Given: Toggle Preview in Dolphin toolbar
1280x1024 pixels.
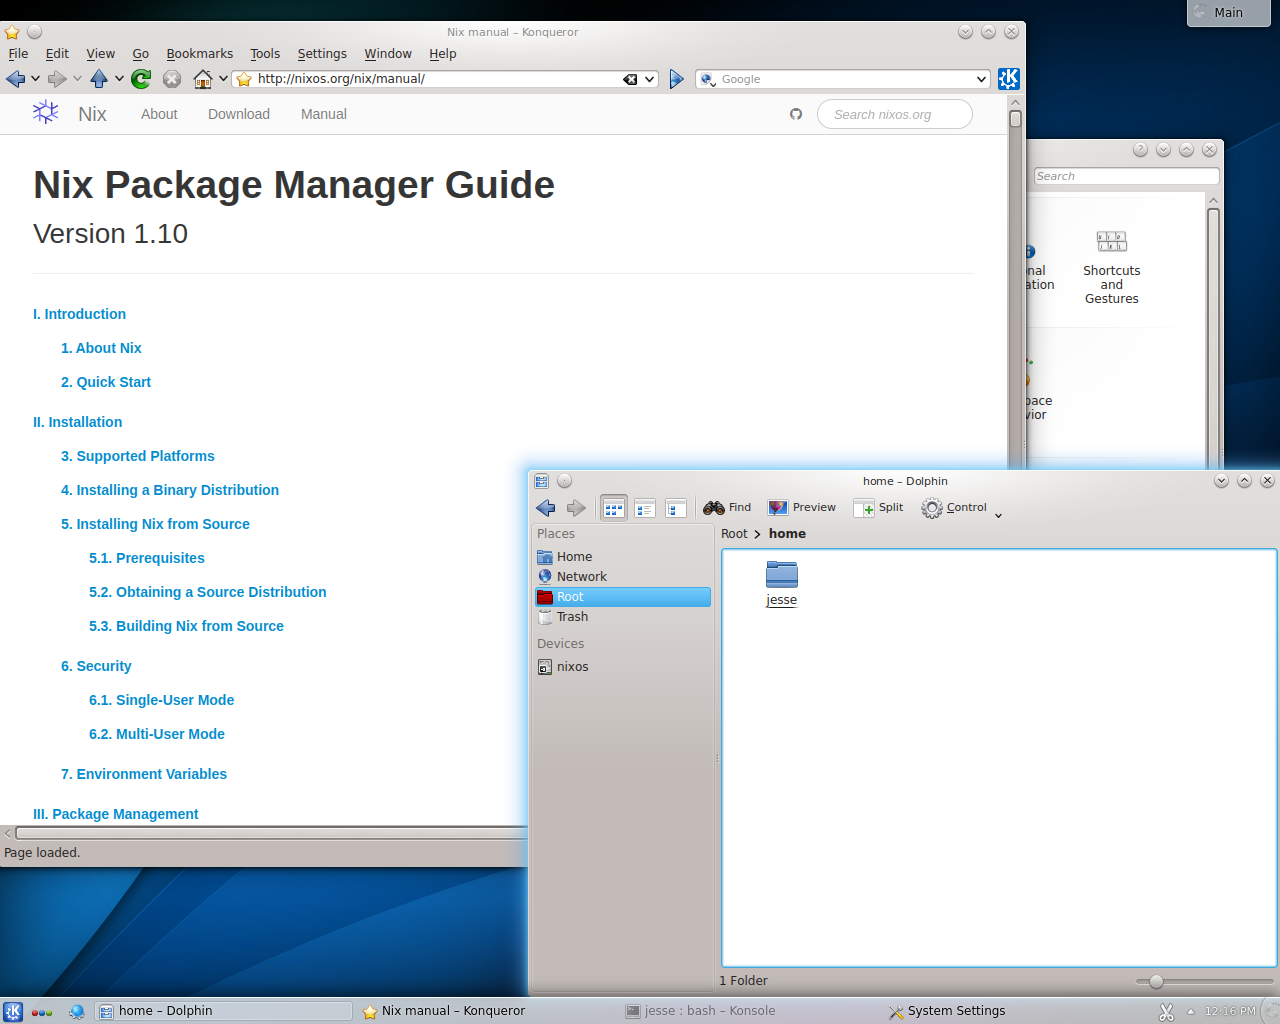Looking at the screenshot, I should click(802, 508).
